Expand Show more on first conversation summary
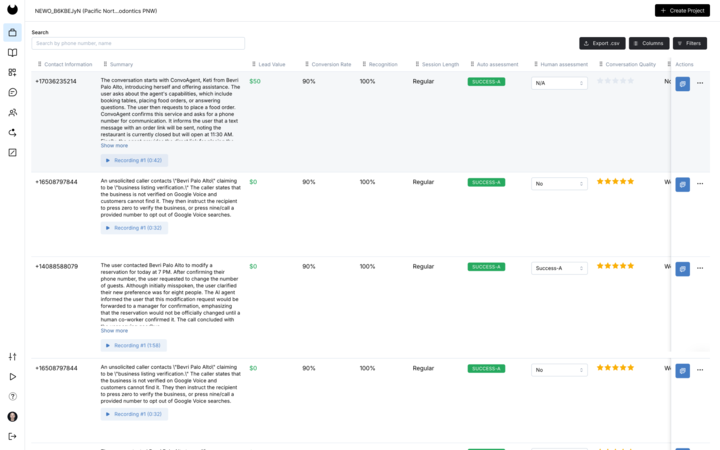Image resolution: width=720 pixels, height=450 pixels. 114,146
